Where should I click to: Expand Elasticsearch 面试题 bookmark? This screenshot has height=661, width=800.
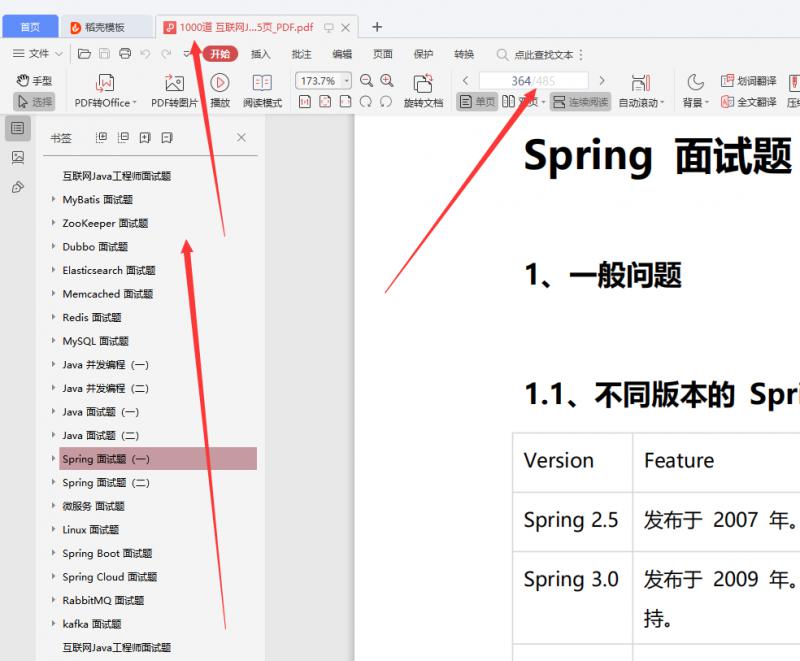point(53,269)
